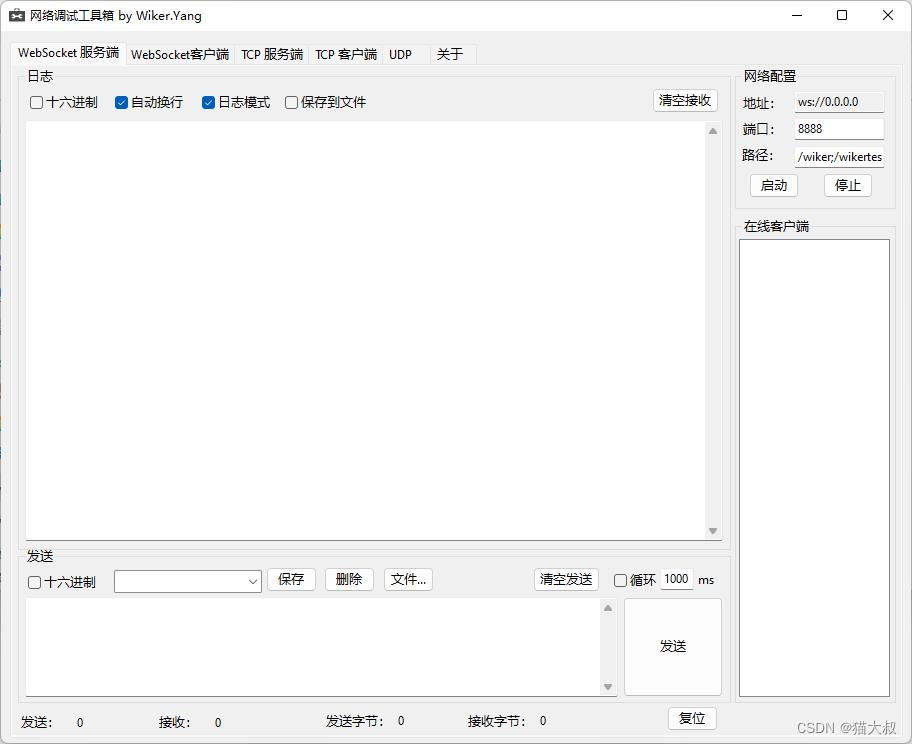Turn off 日志模式
This screenshot has height=744, width=912.
click(x=208, y=102)
